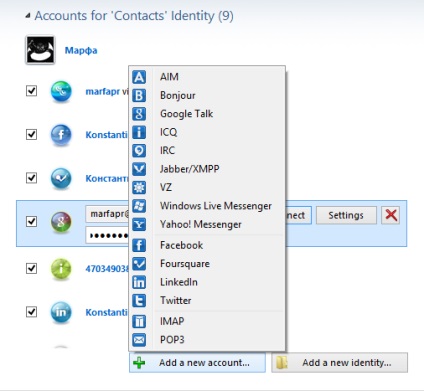
Task: Select Facebook from the account menu
Action: pyautogui.click(x=207, y=245)
